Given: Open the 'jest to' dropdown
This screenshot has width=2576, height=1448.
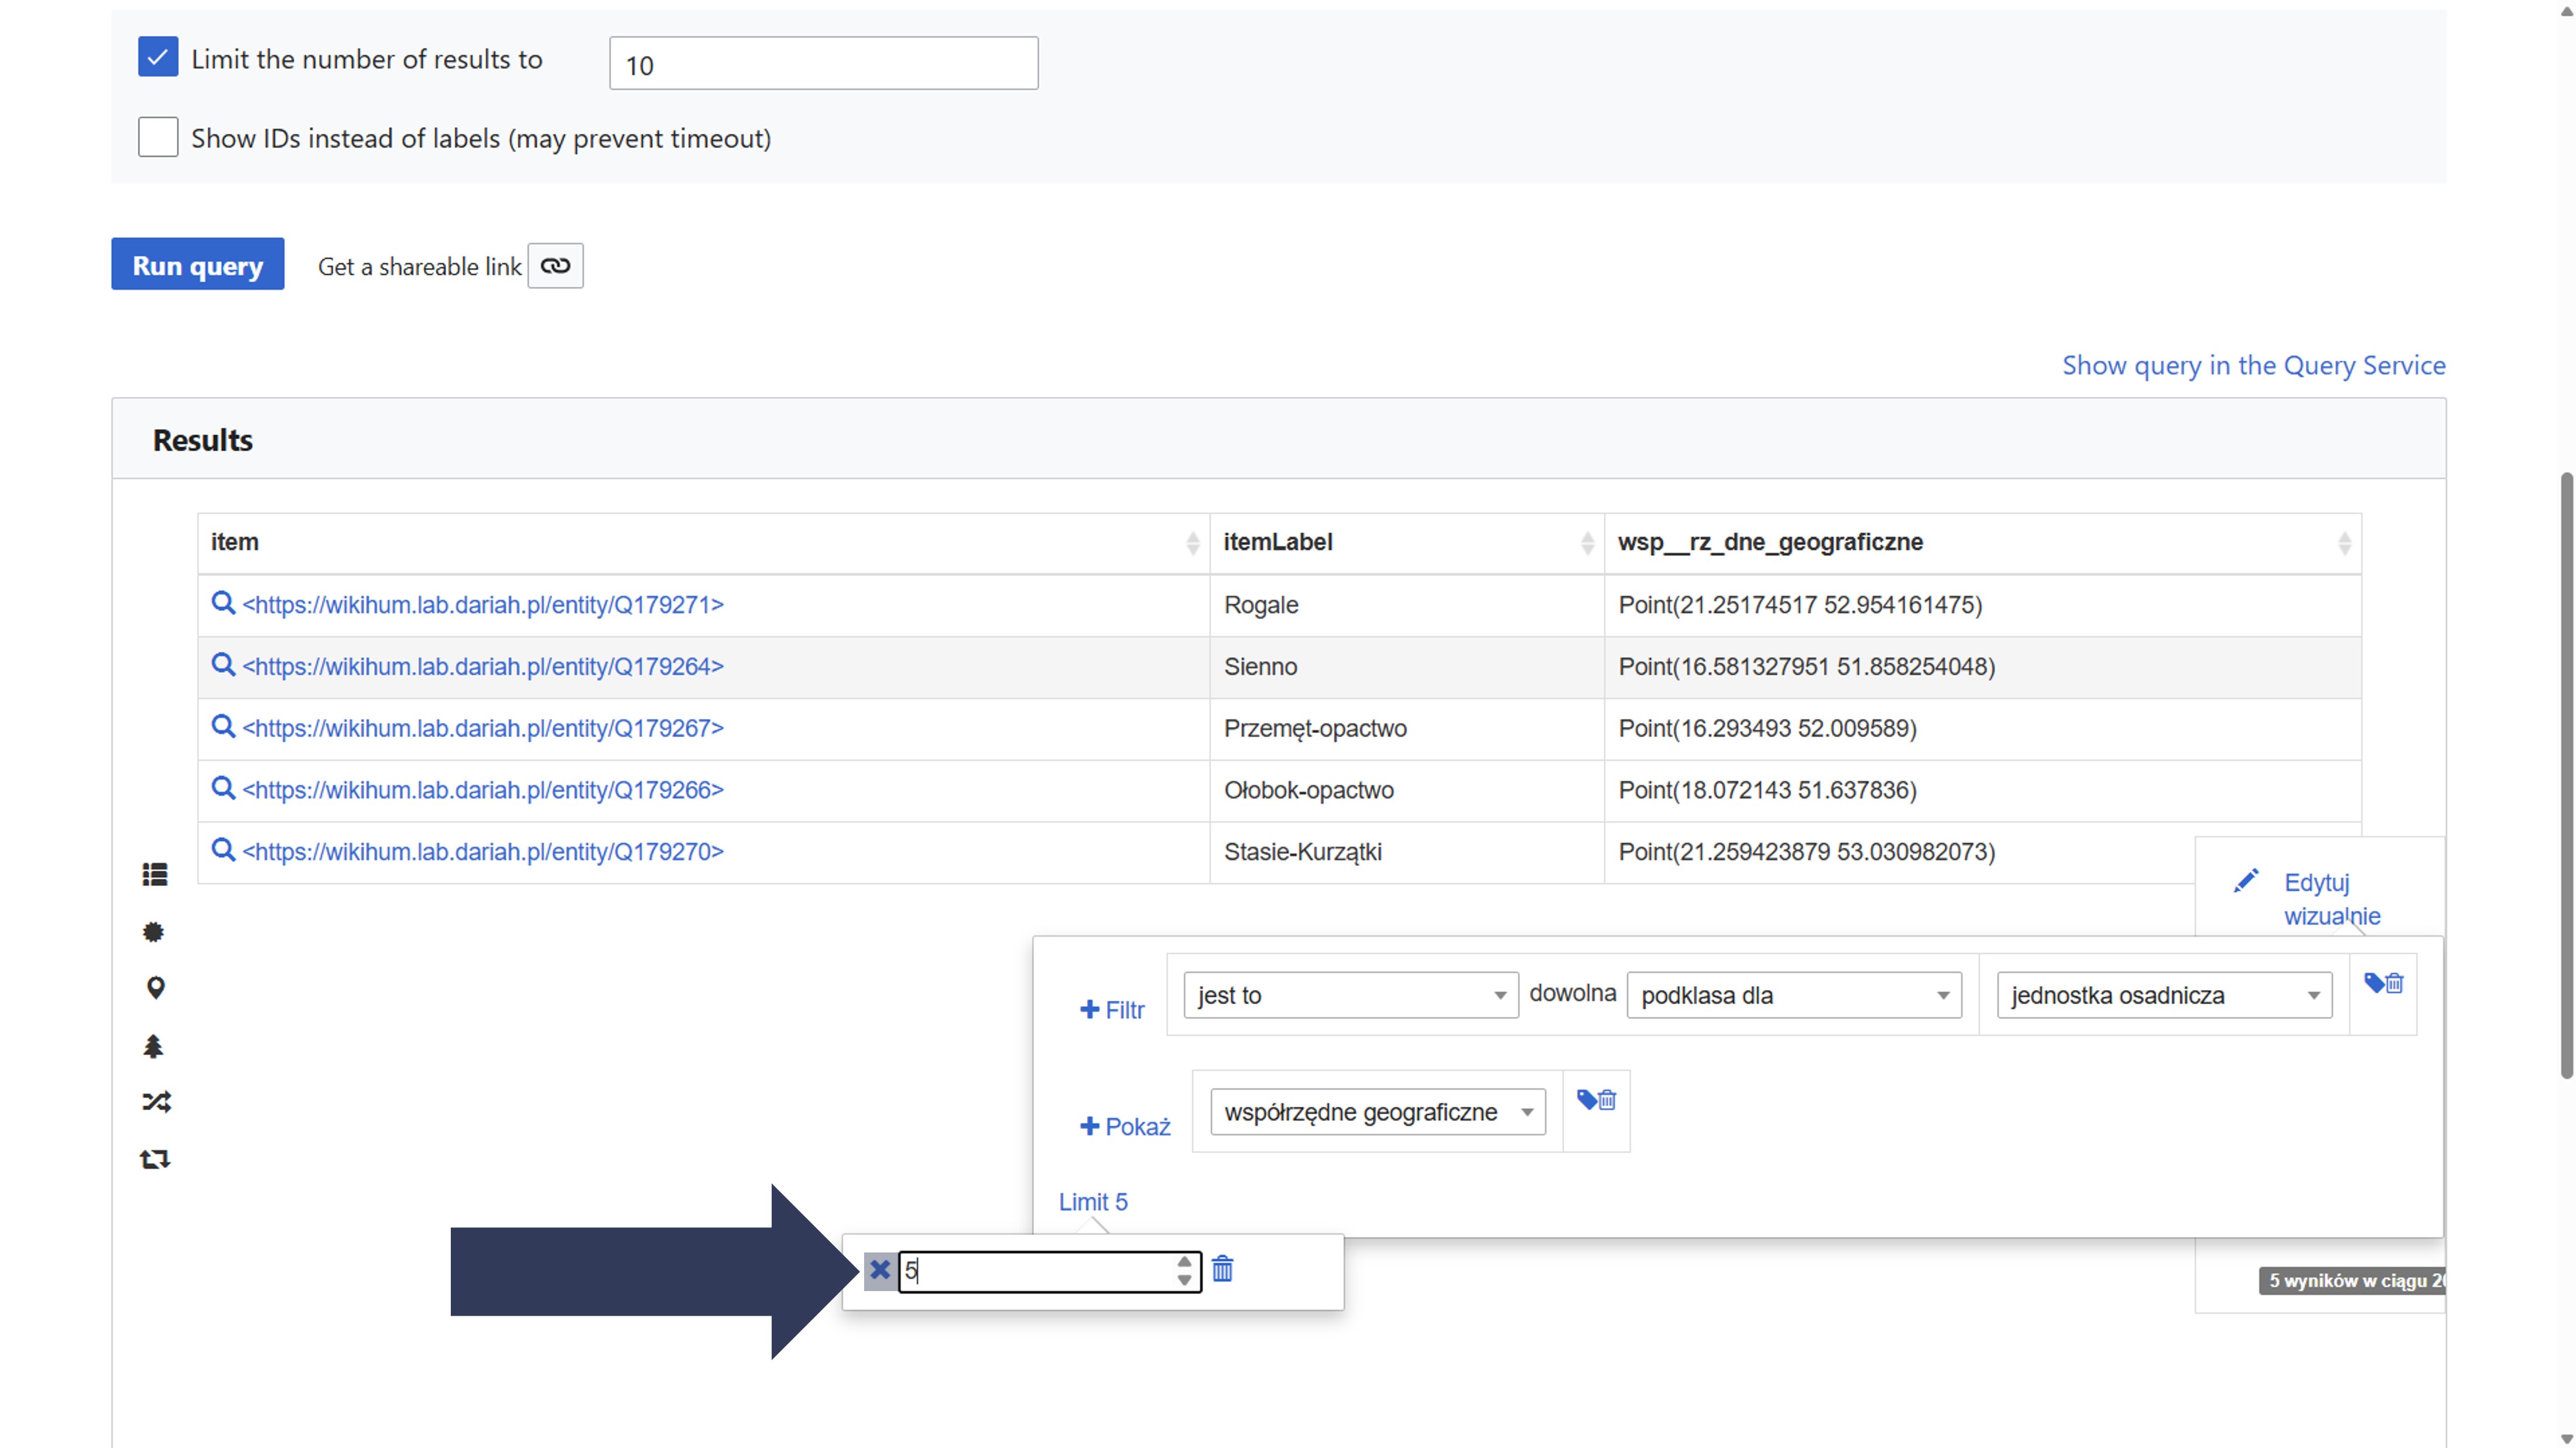Looking at the screenshot, I should 1350,995.
